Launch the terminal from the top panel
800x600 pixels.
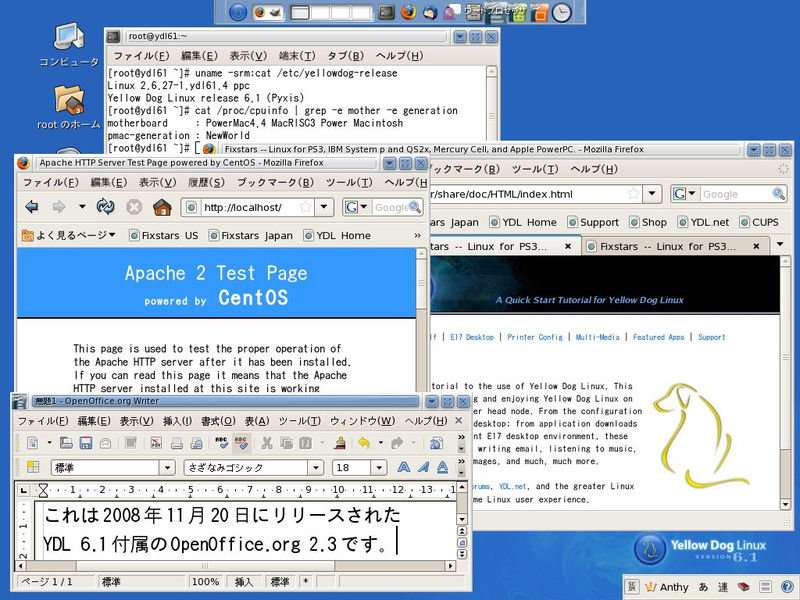click(x=386, y=12)
